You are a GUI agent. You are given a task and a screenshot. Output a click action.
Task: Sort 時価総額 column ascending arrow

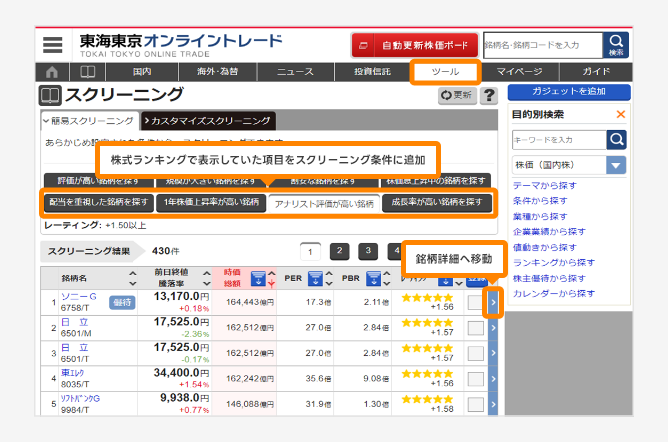tap(271, 273)
